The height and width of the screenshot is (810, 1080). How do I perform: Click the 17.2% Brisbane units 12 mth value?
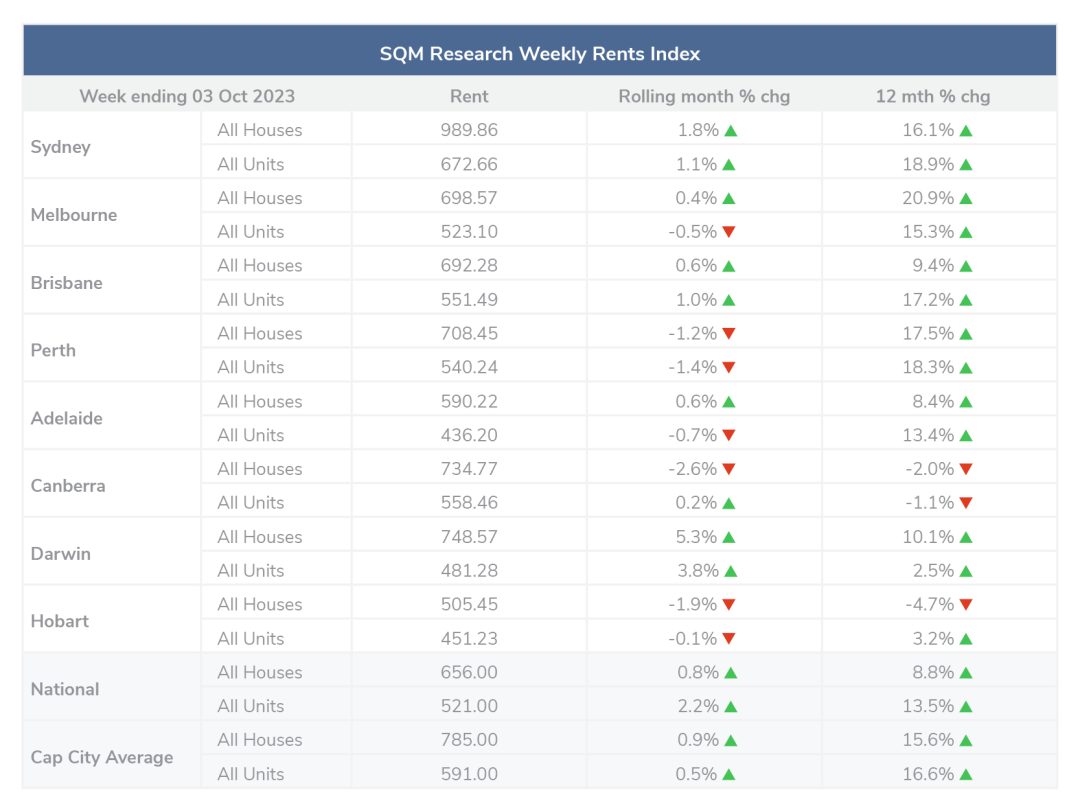928,300
